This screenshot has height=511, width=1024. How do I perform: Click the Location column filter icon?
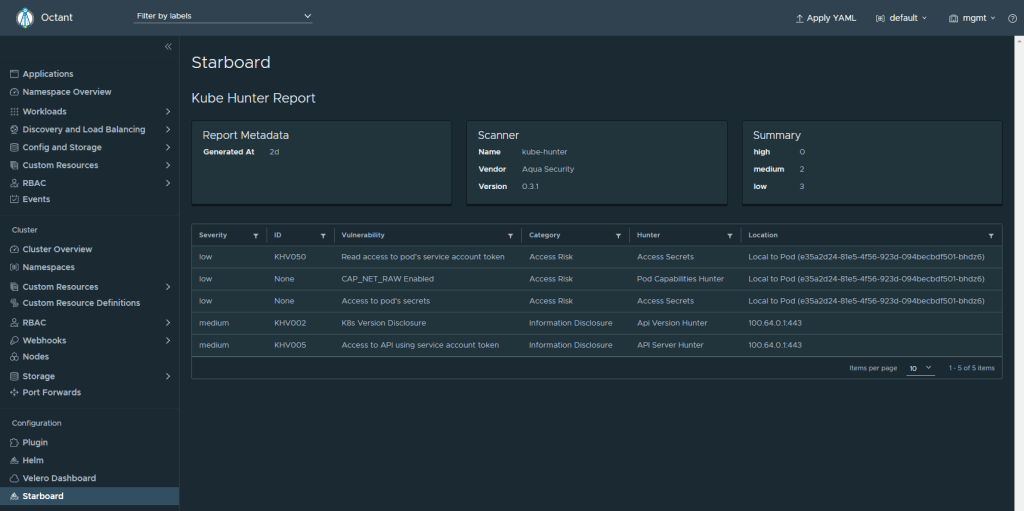click(990, 235)
